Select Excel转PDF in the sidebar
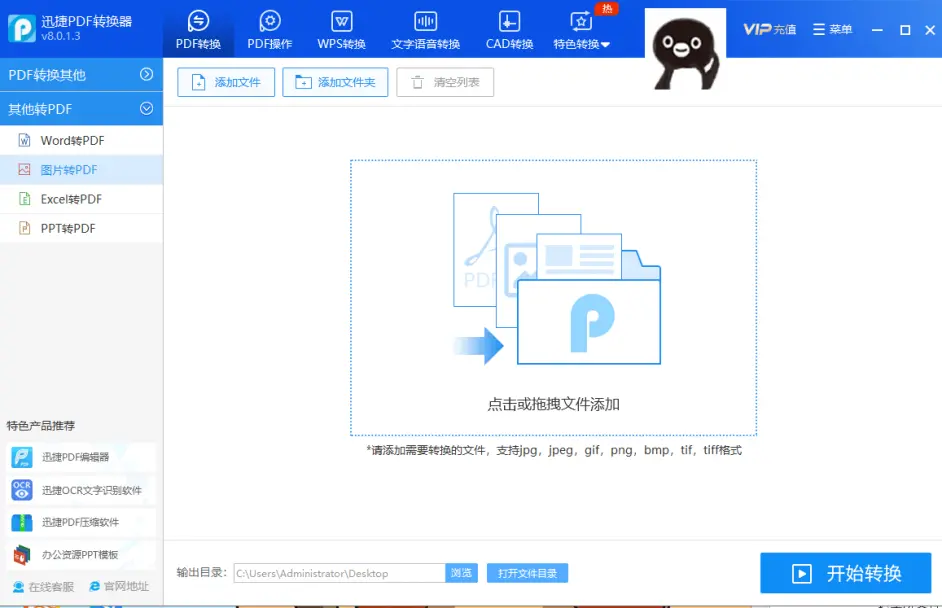 [x=81, y=199]
